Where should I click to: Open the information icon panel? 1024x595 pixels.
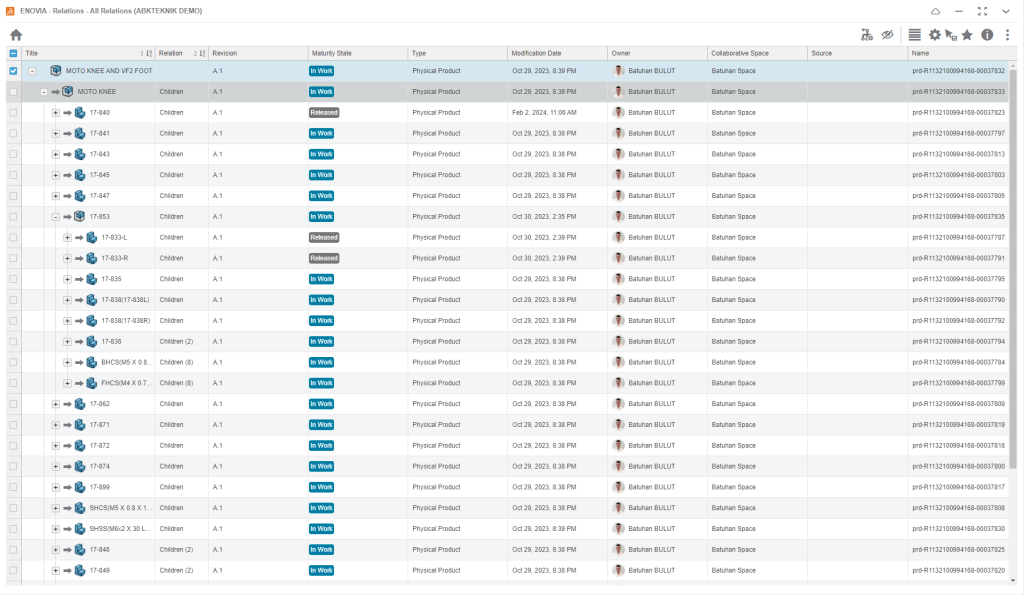(x=987, y=35)
